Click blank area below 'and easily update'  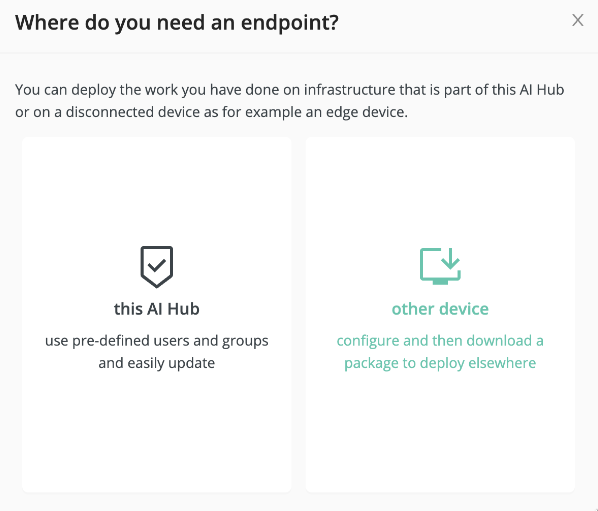[x=157, y=431]
